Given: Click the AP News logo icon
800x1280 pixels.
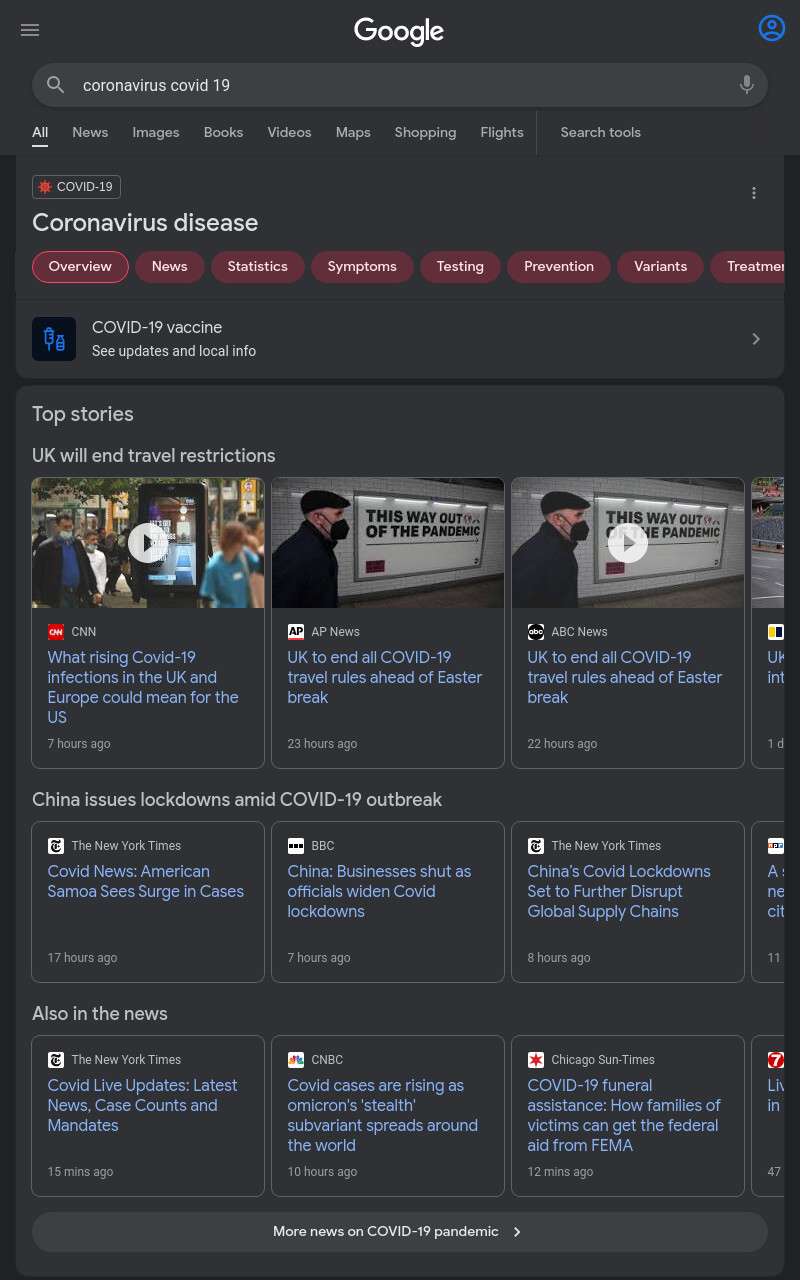Looking at the screenshot, I should click(296, 632).
